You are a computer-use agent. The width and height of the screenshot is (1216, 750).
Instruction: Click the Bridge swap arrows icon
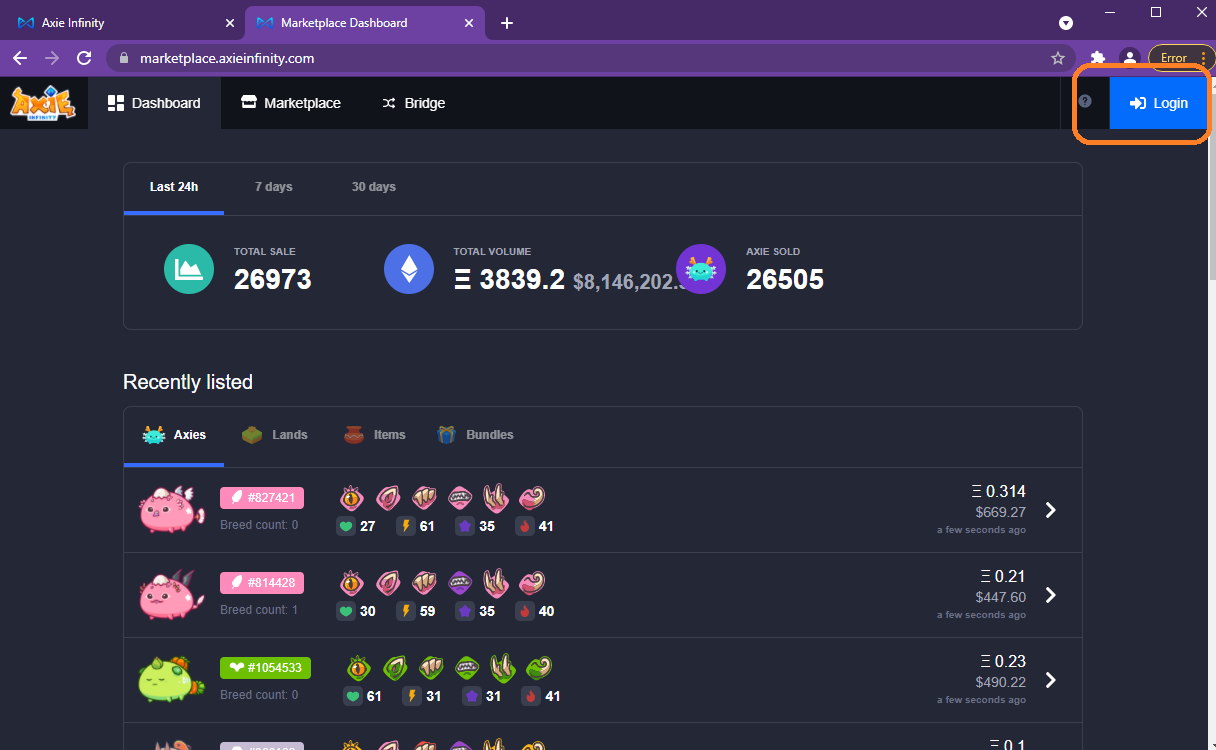point(388,102)
